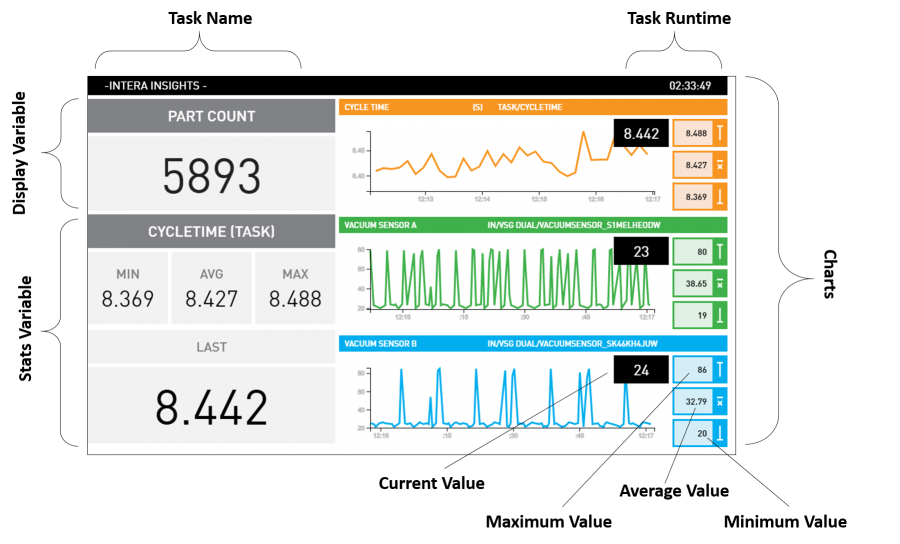The width and height of the screenshot is (900, 544).
Task: Click the MAX 8.488 stats tile
Action: (295, 288)
